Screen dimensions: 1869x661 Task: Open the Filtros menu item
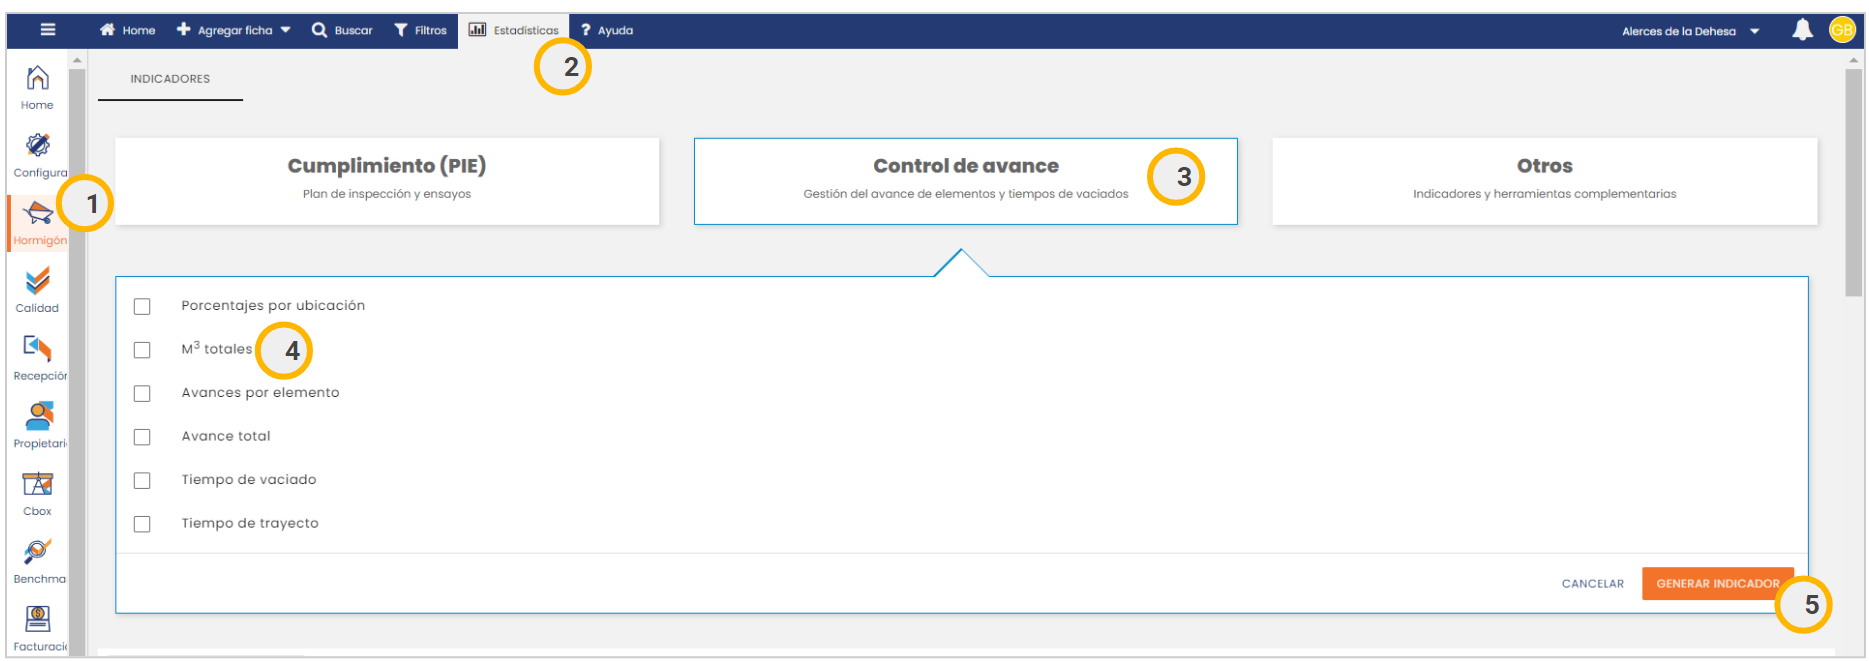click(421, 30)
